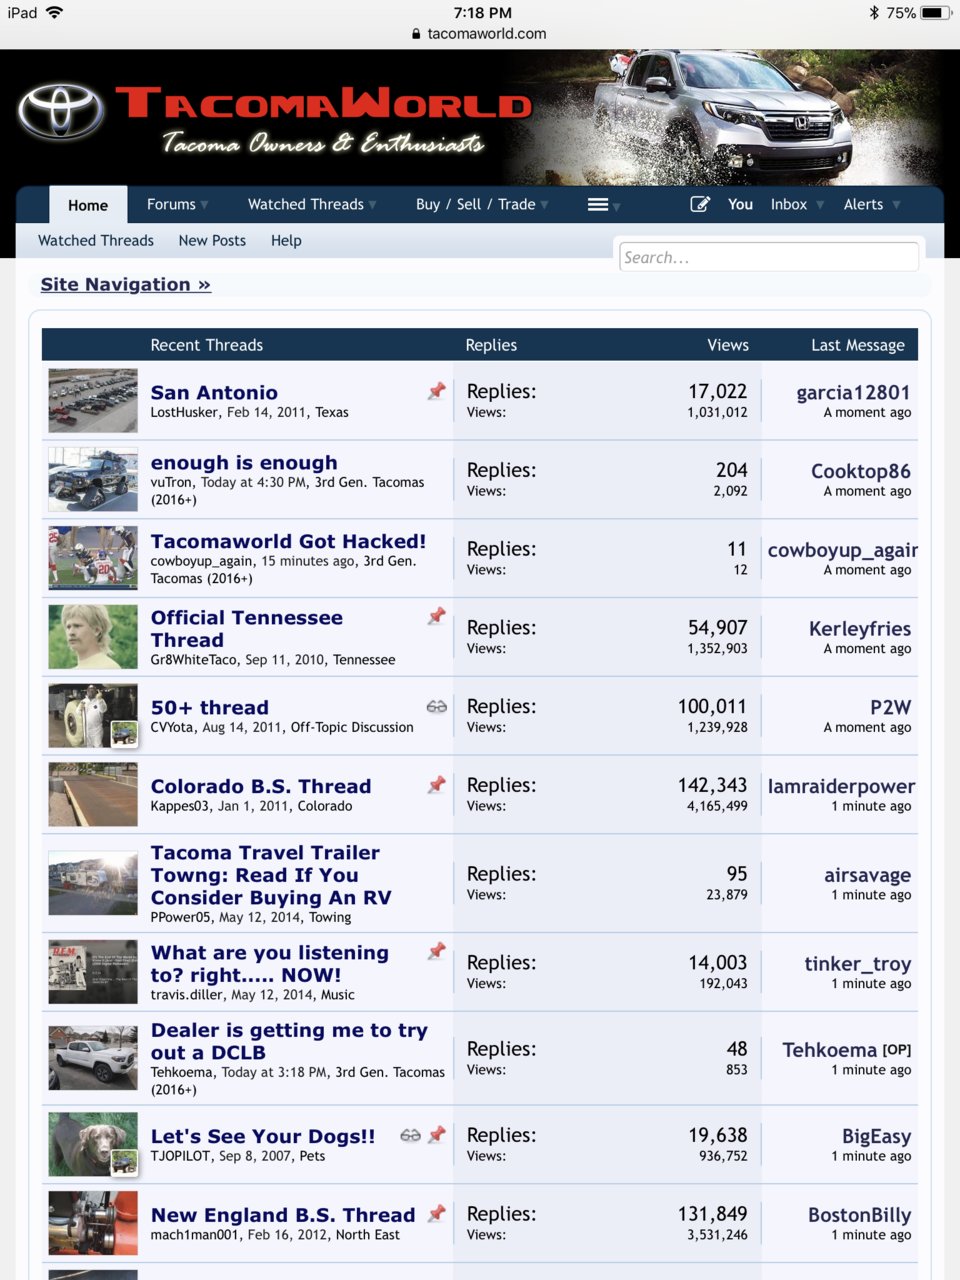Open the Official Tennessee Thread
This screenshot has height=1280, width=960.
pos(247,629)
